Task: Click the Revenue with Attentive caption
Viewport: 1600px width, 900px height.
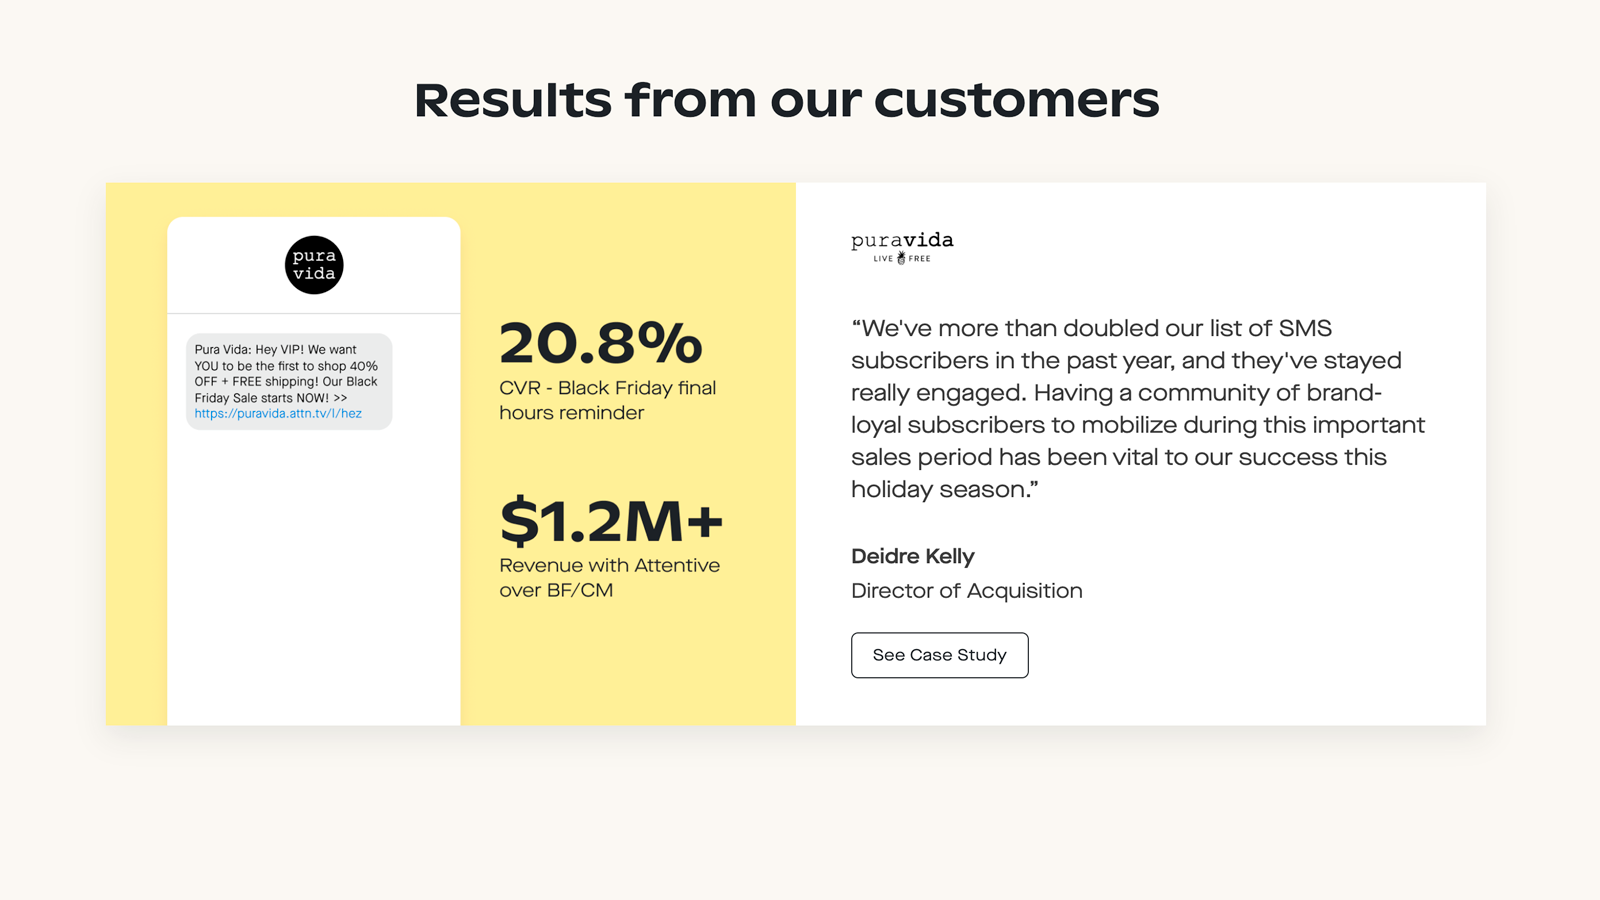Action: point(609,577)
